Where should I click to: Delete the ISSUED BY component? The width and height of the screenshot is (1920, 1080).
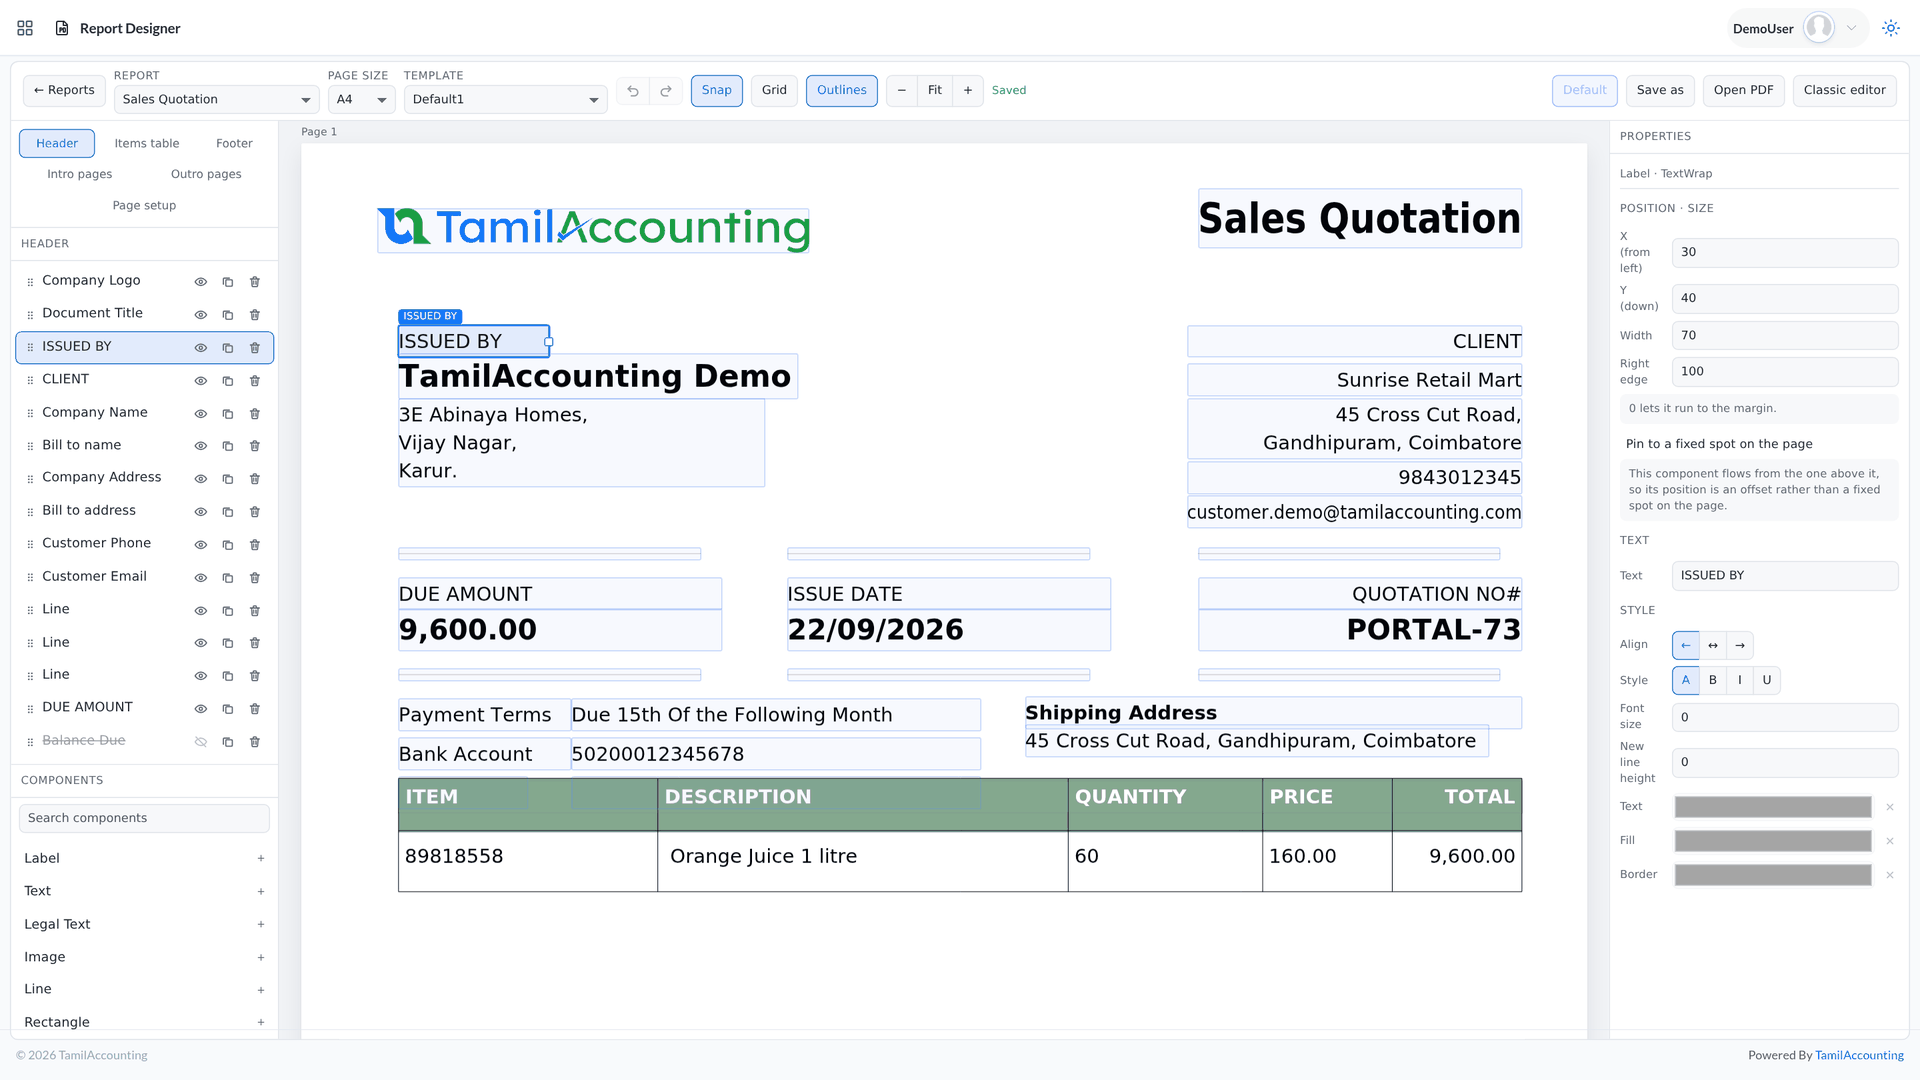255,348
